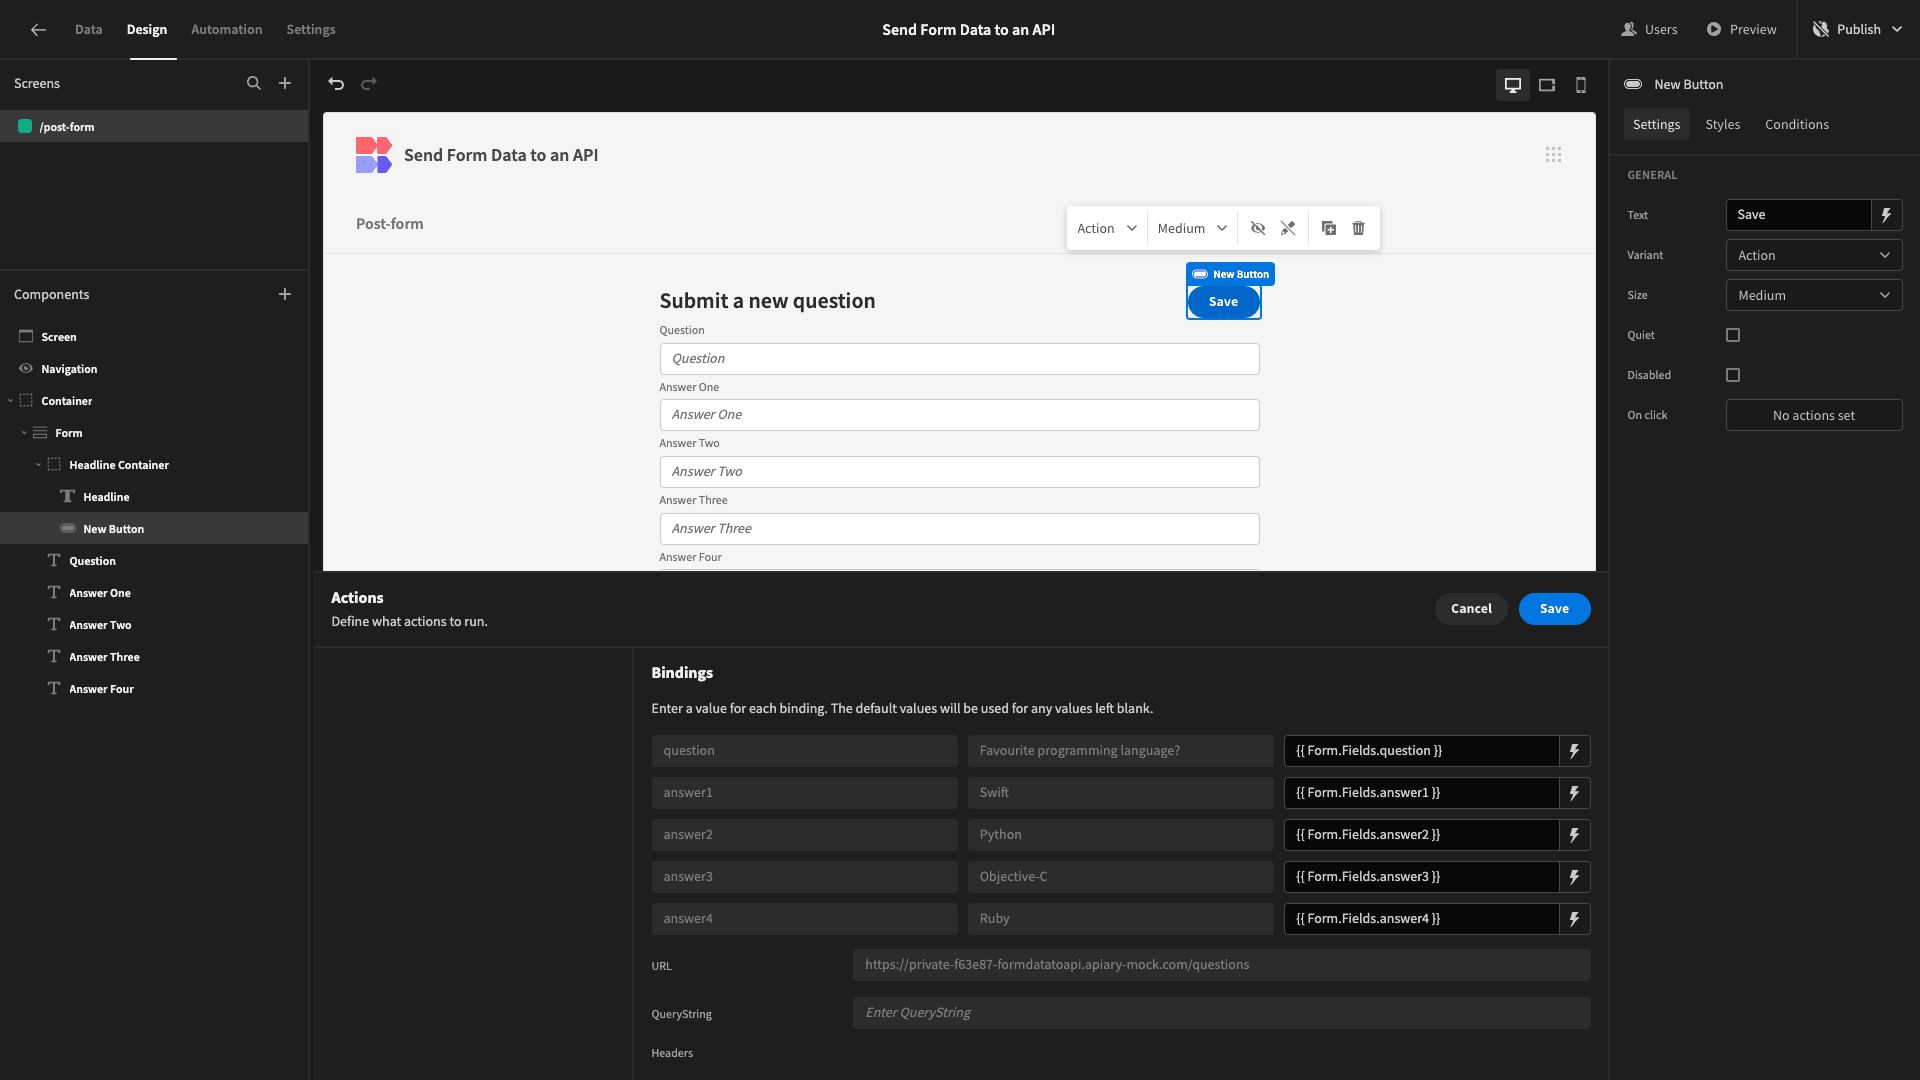Click the QueryString input field
Viewport: 1920px width, 1080px height.
click(1221, 1013)
